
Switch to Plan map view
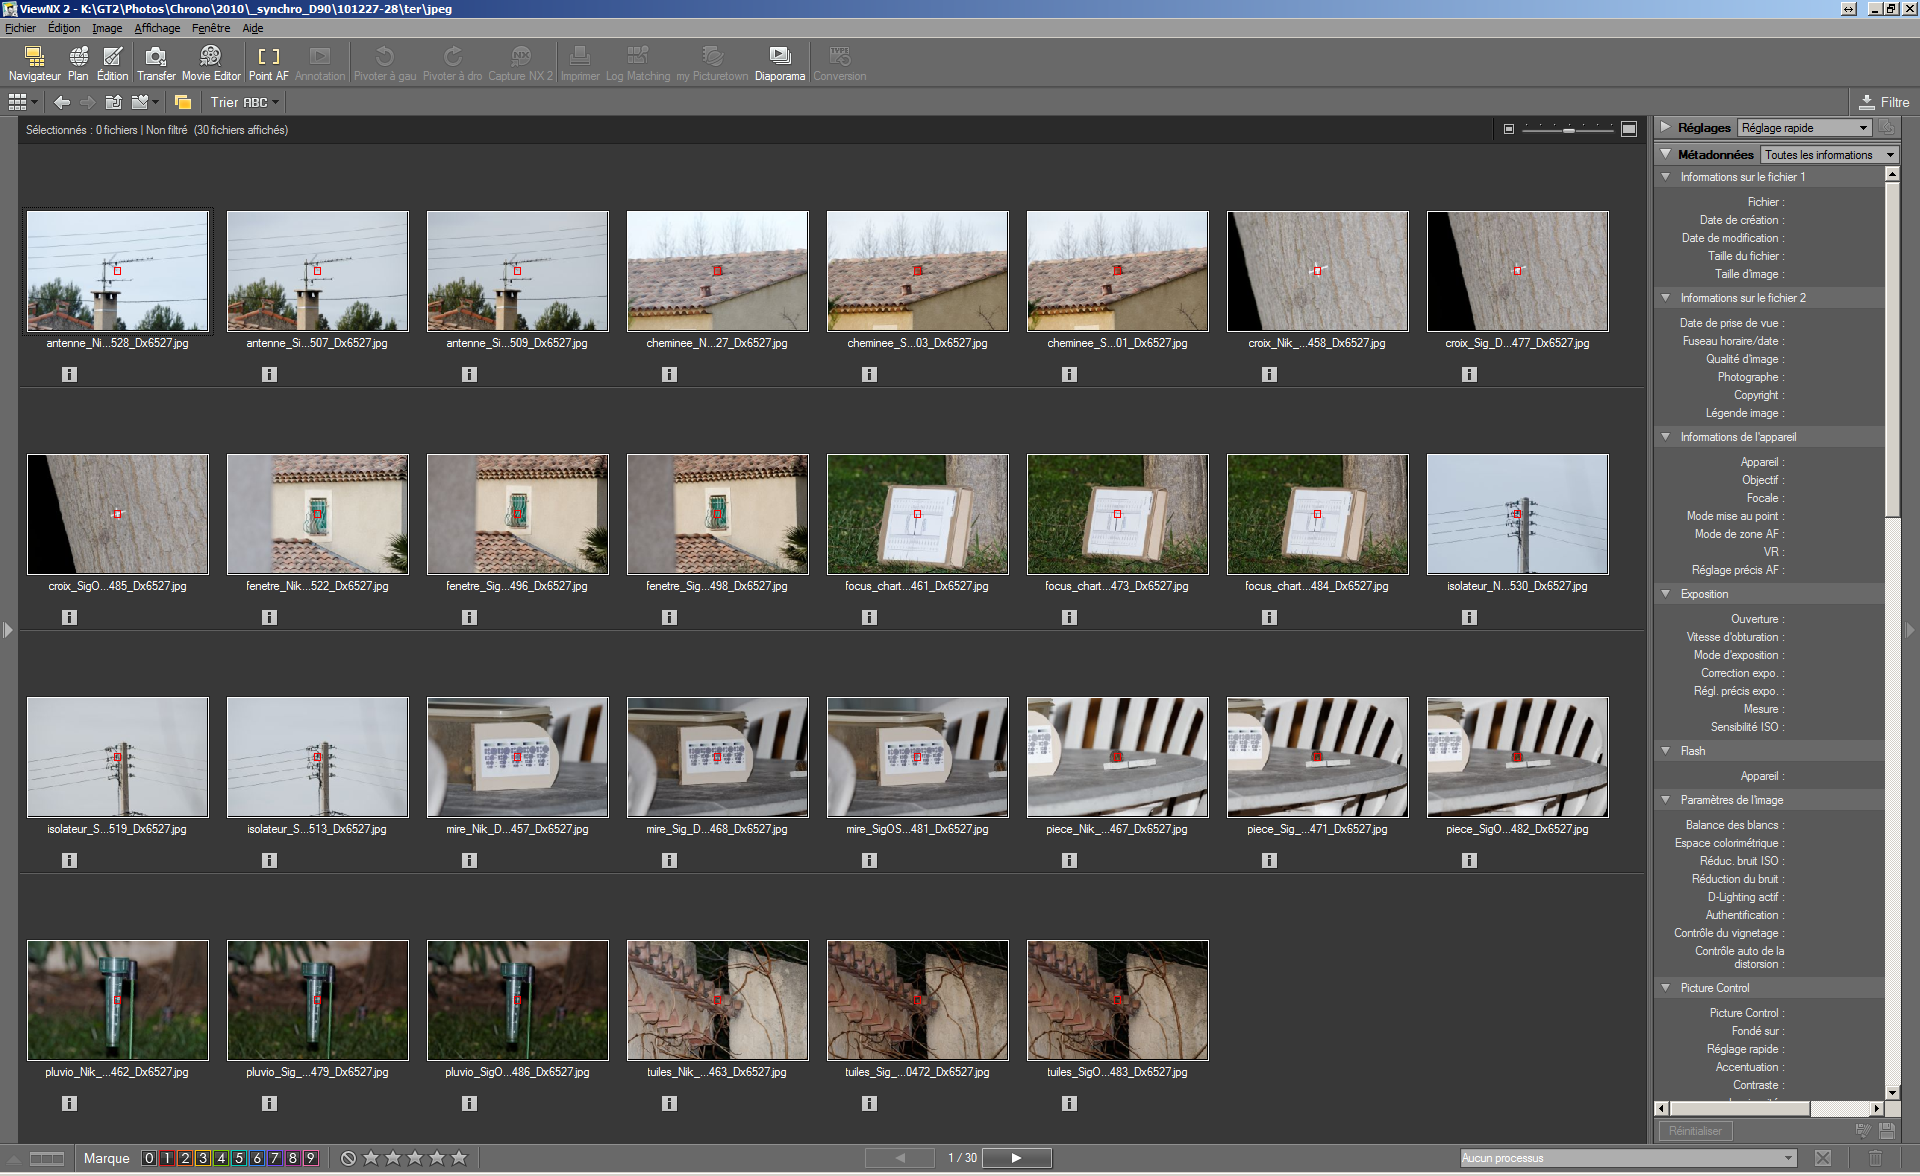(78, 63)
